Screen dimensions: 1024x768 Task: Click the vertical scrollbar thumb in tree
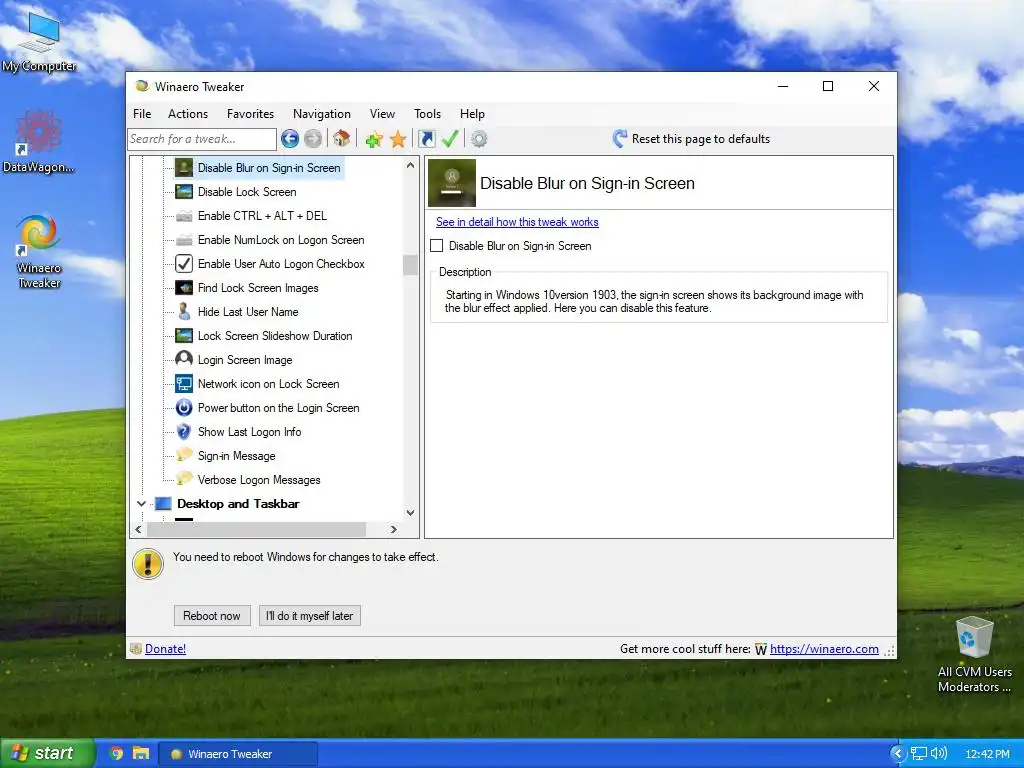point(410,265)
